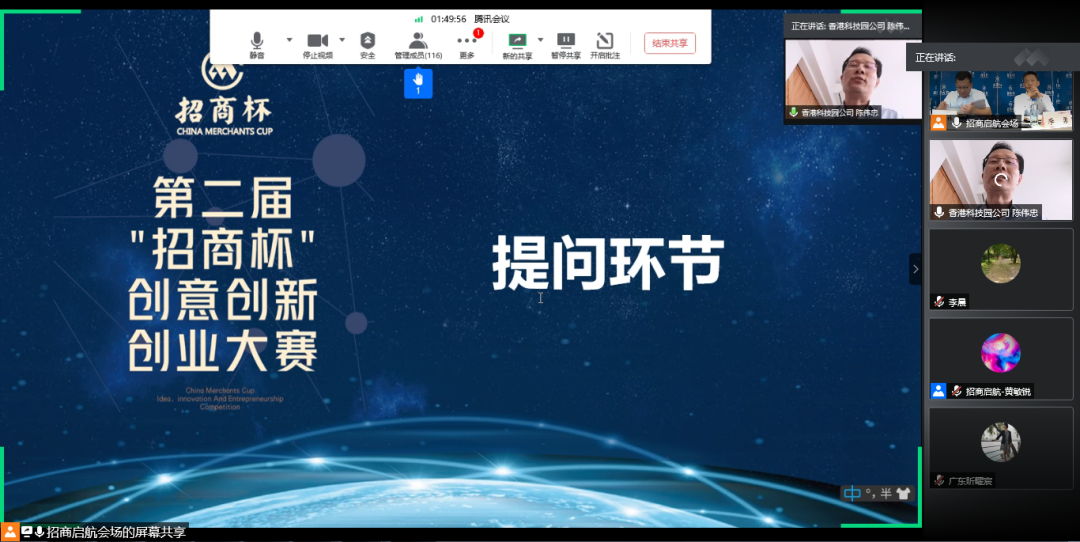Mute the microphone with 静音 icon
1080x542 pixels.
coord(257,45)
